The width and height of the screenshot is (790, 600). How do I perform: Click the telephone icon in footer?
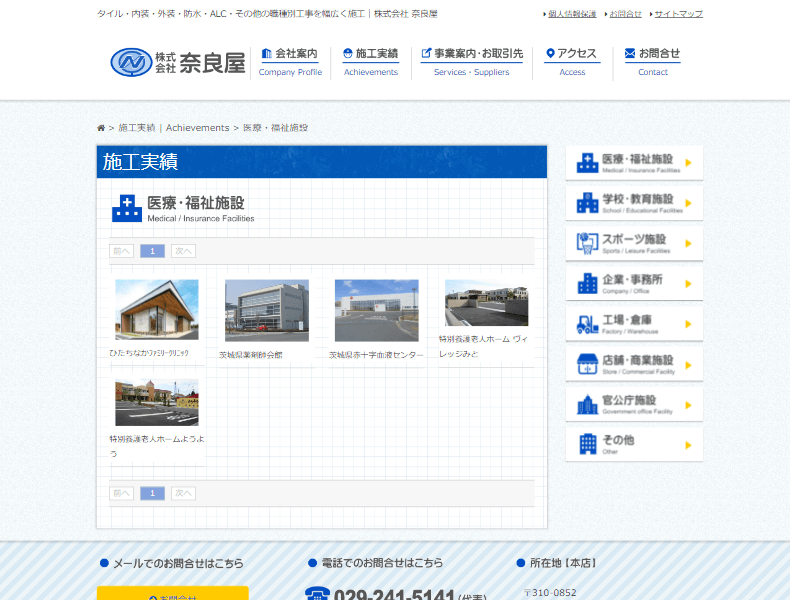coord(317,593)
